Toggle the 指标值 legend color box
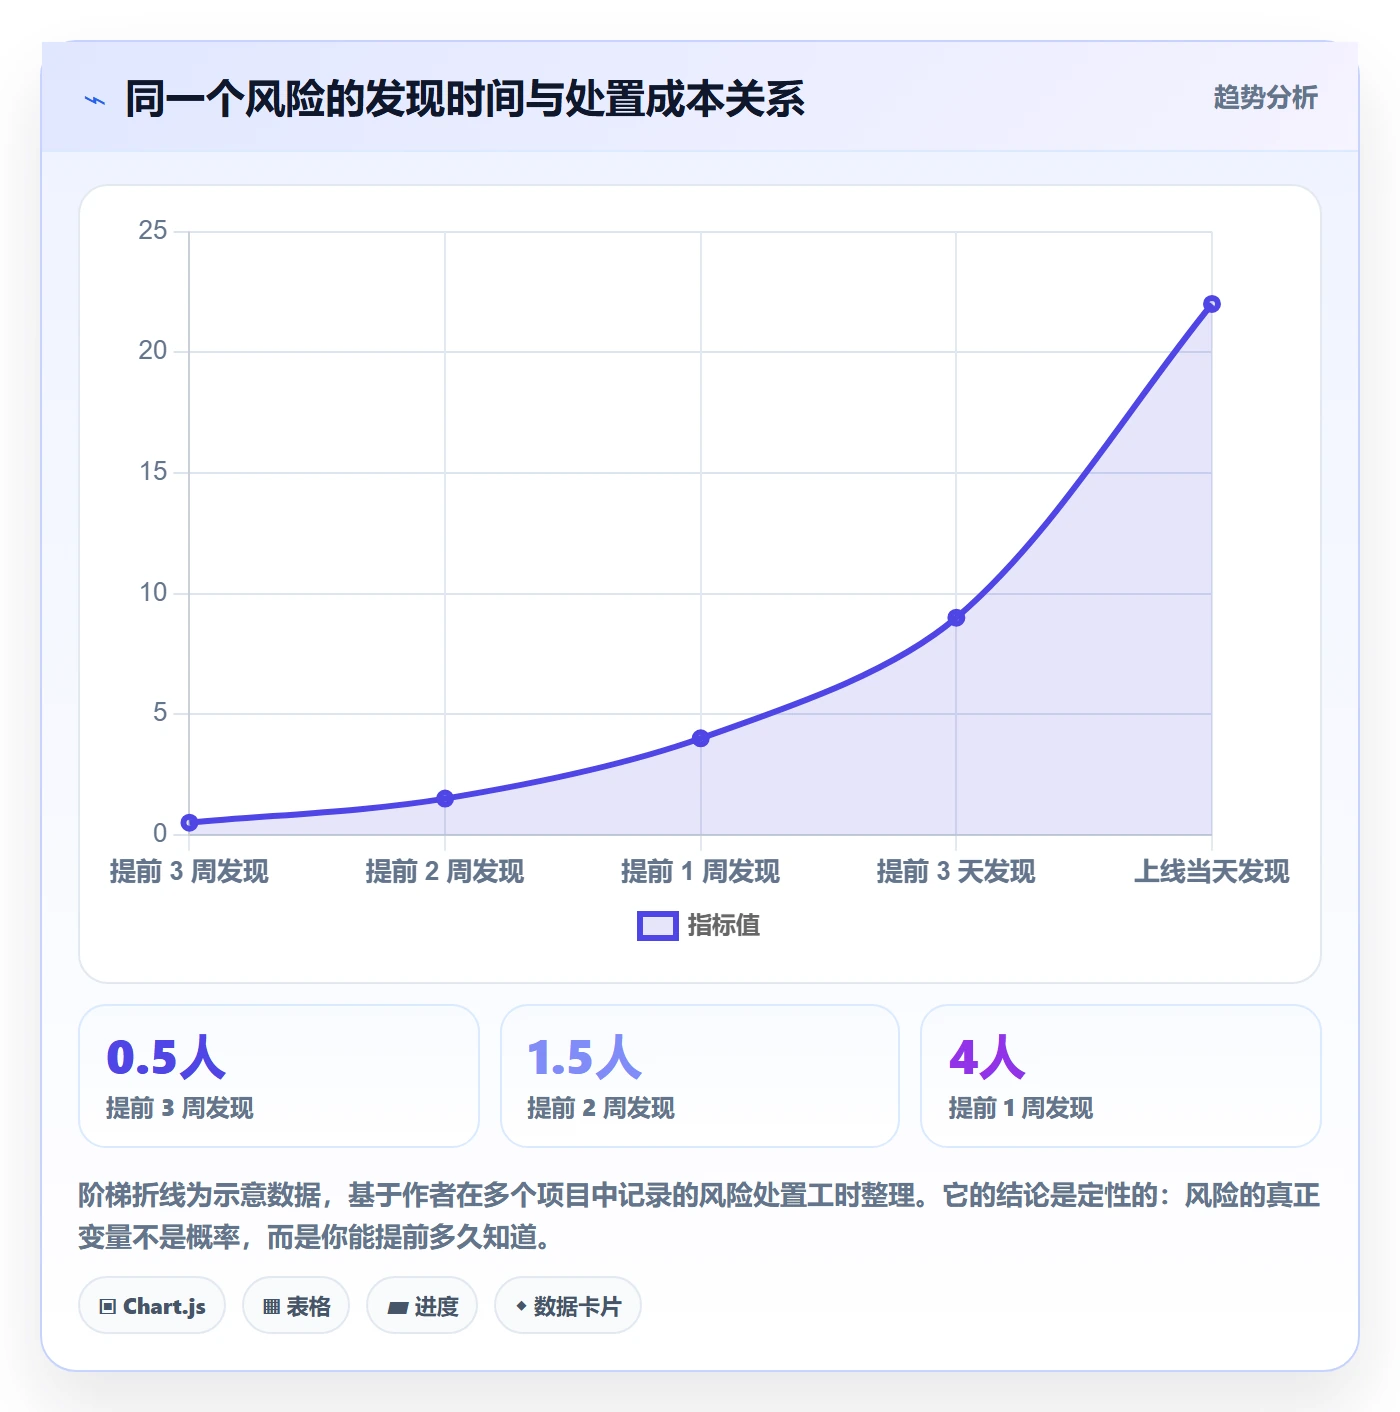 point(658,926)
